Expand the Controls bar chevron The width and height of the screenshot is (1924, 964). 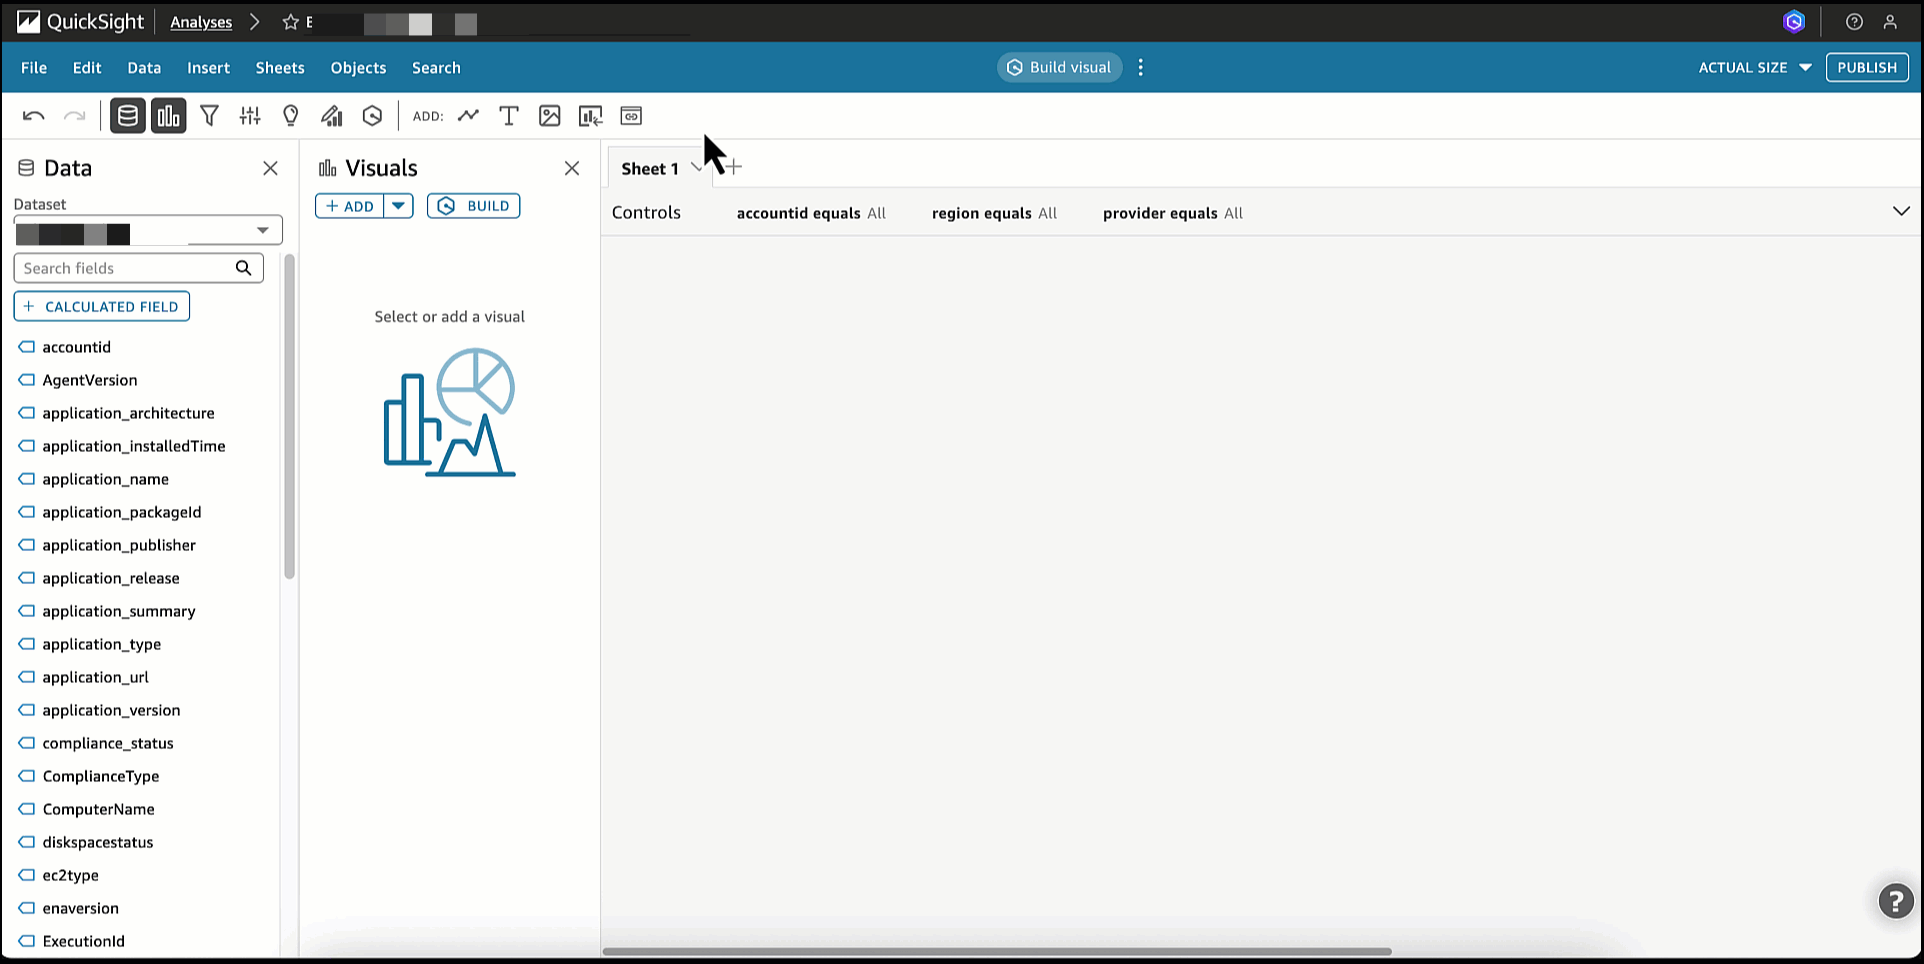(1901, 211)
